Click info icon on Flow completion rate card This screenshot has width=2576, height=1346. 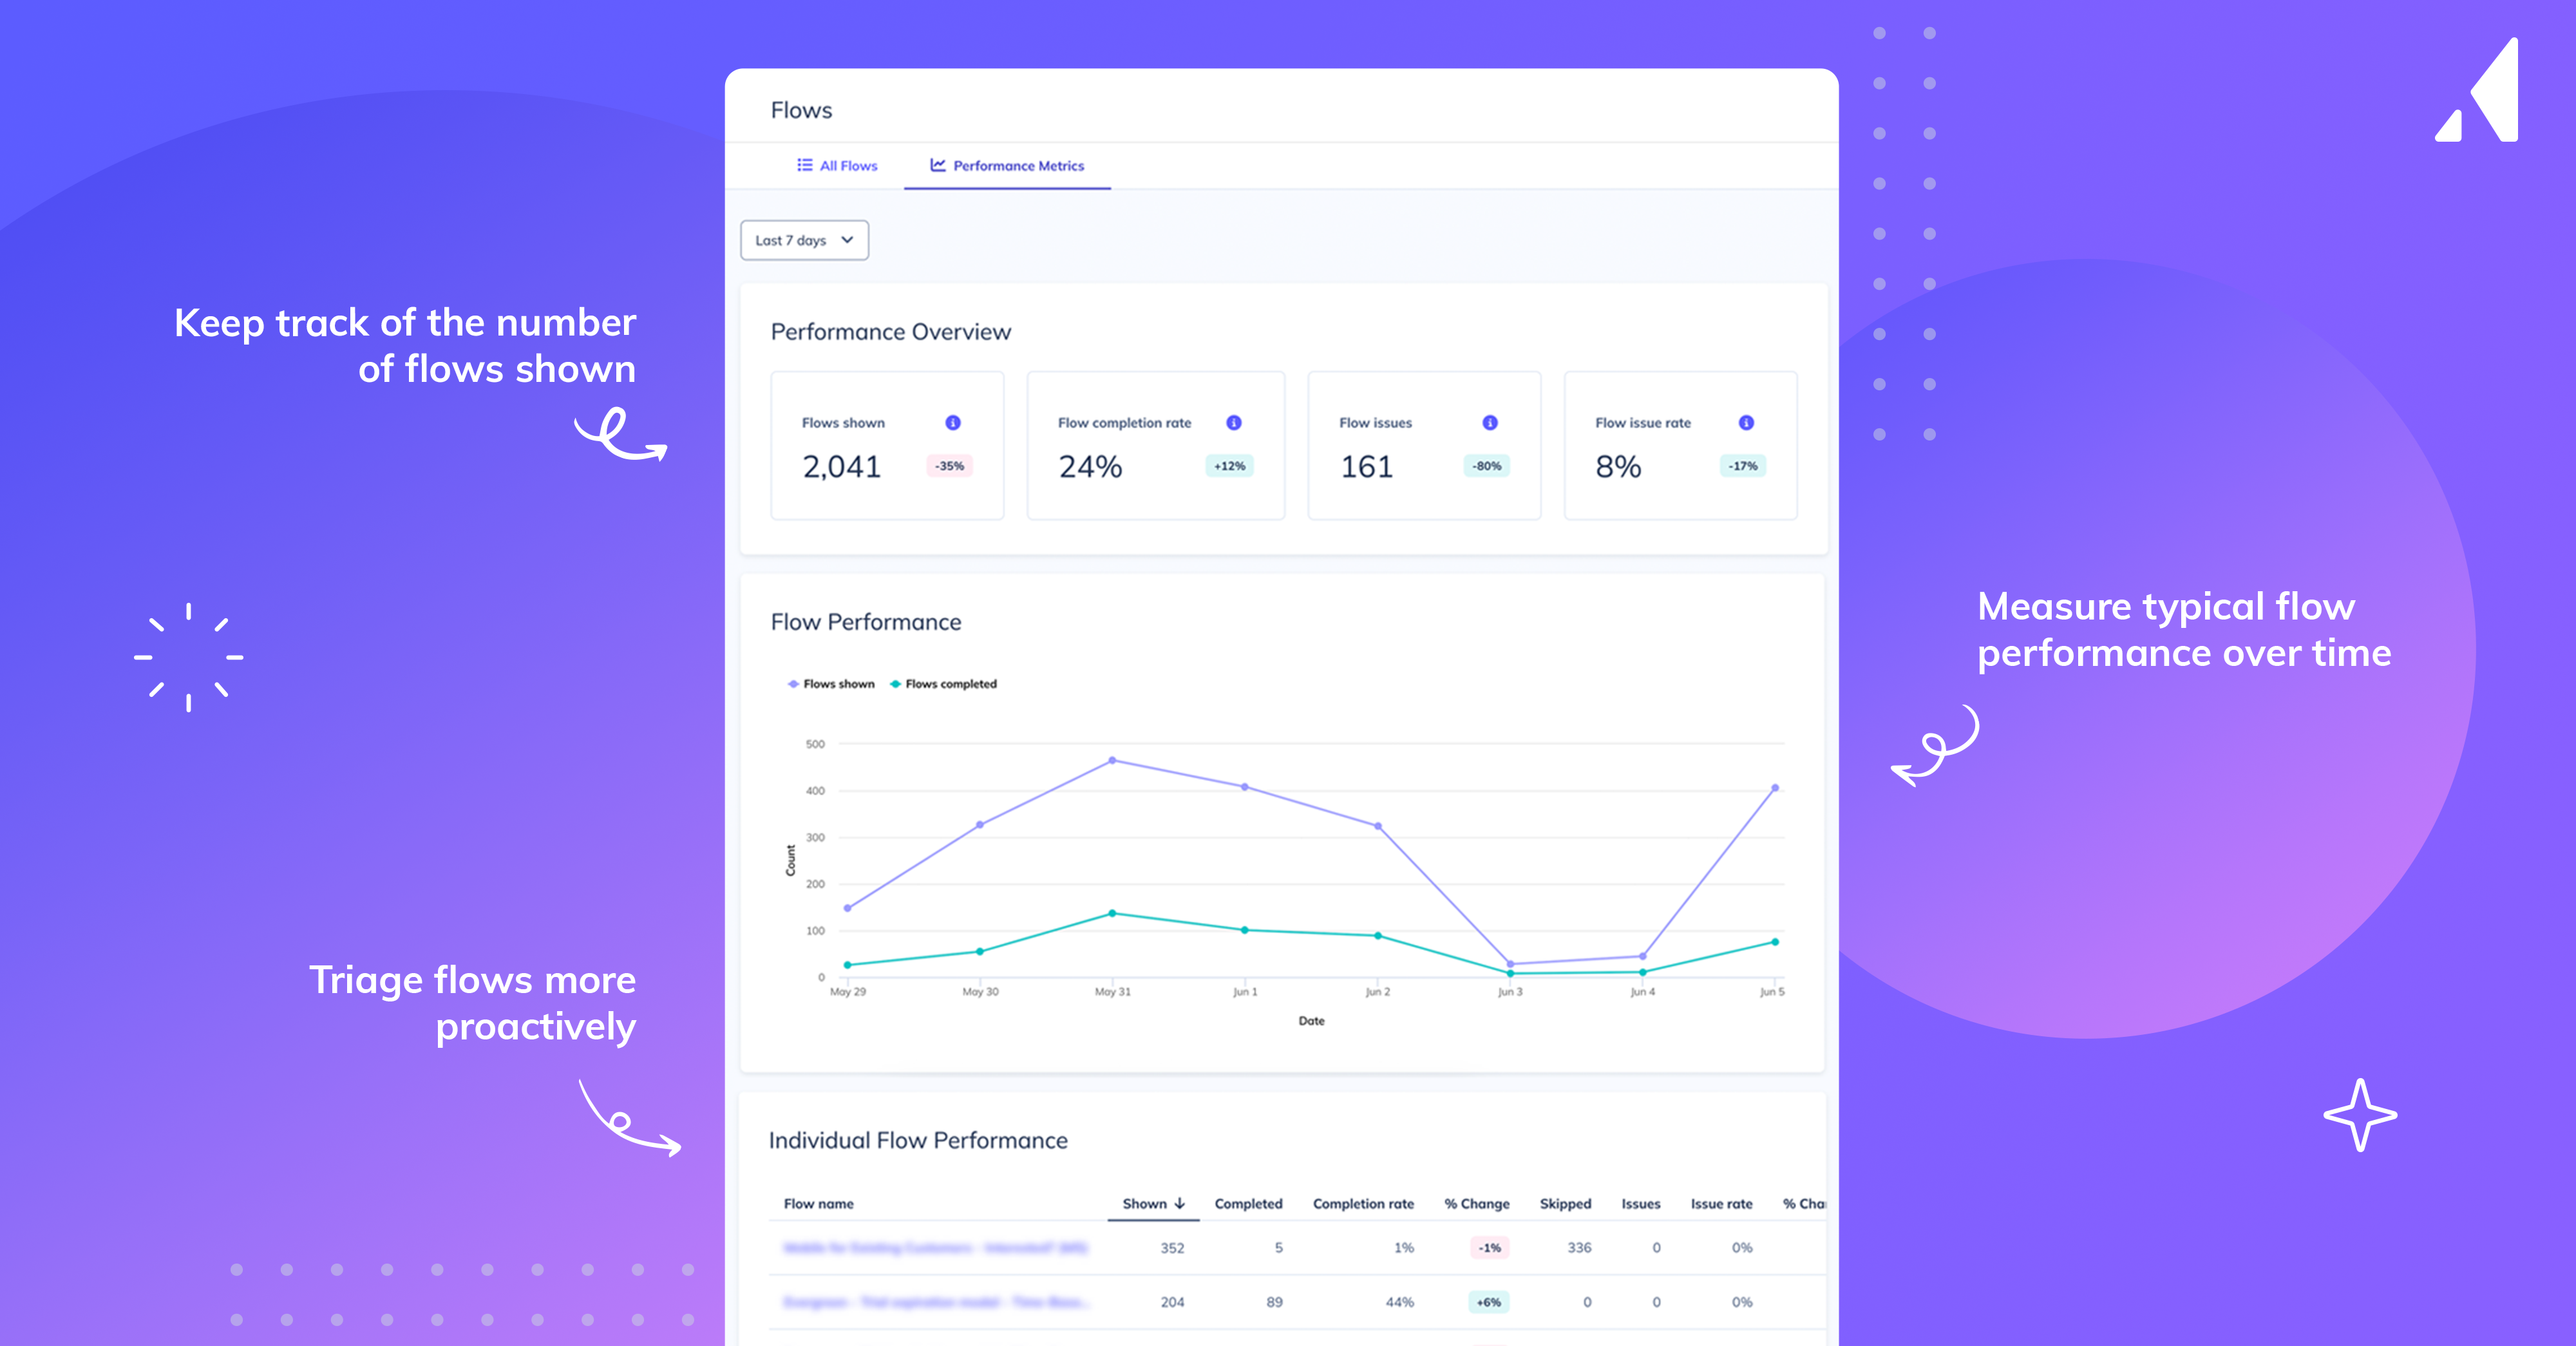point(1234,423)
